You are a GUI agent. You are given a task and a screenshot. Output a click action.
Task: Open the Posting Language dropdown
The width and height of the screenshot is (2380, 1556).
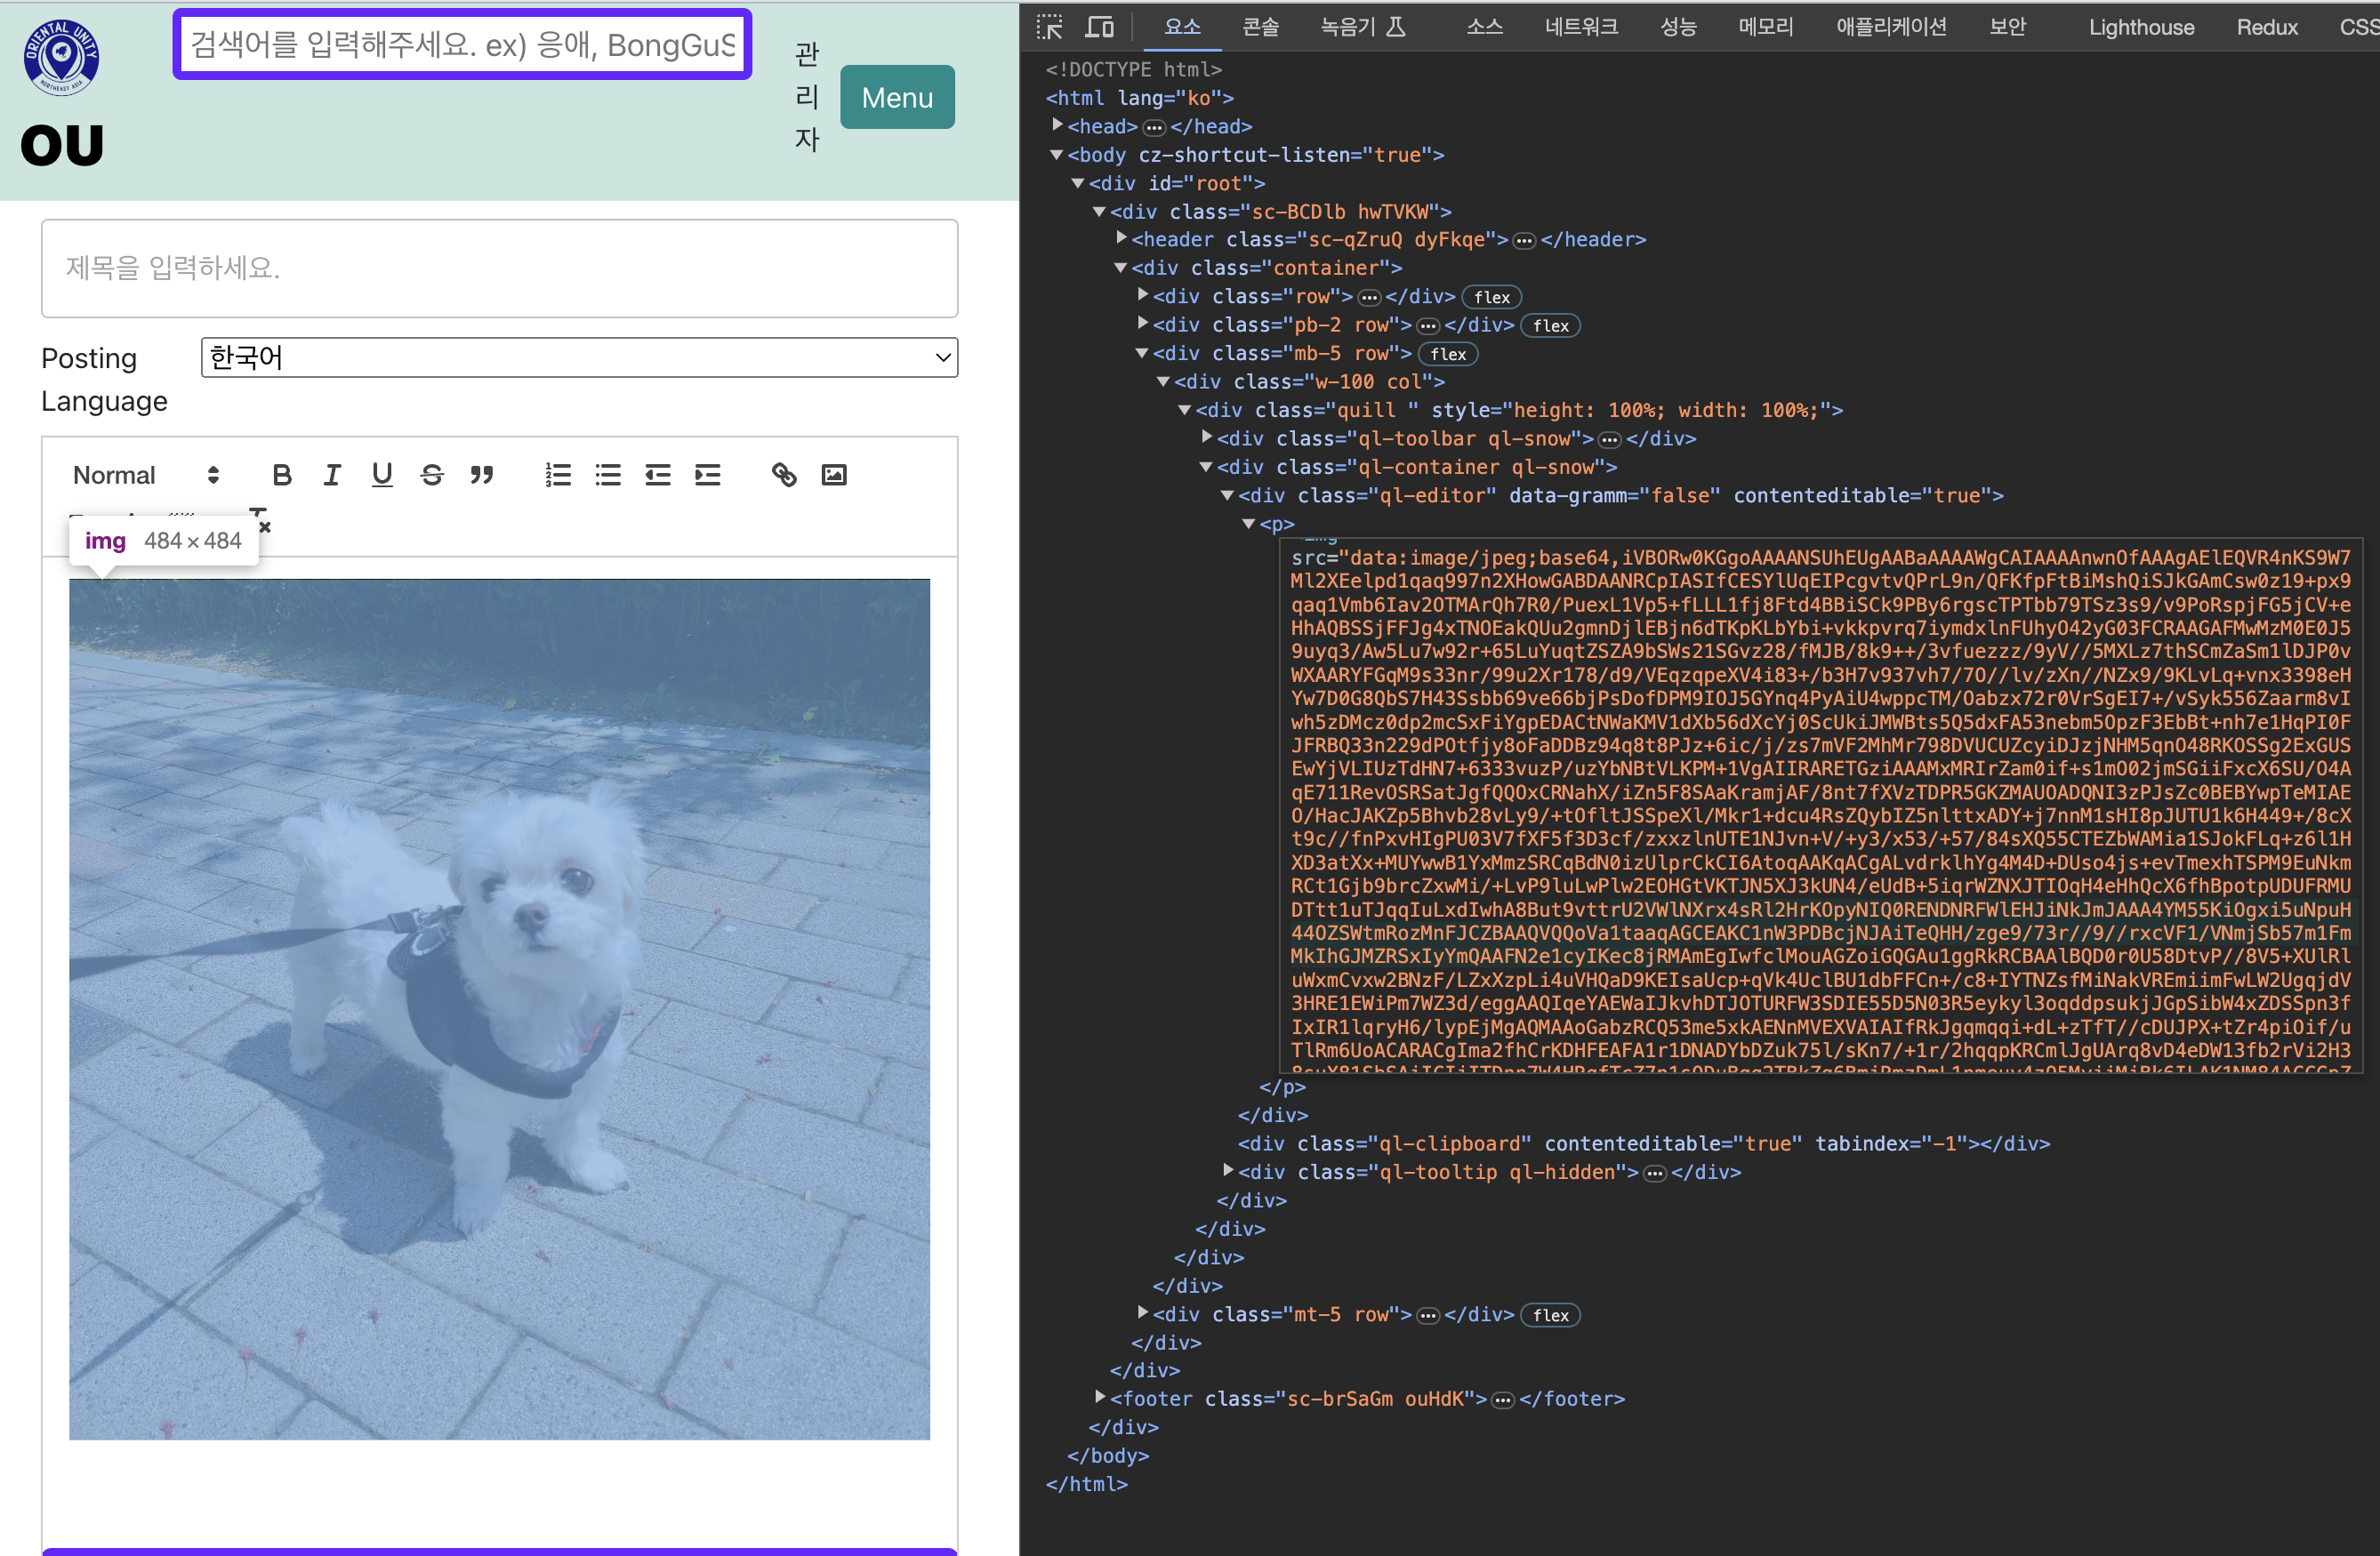(579, 358)
